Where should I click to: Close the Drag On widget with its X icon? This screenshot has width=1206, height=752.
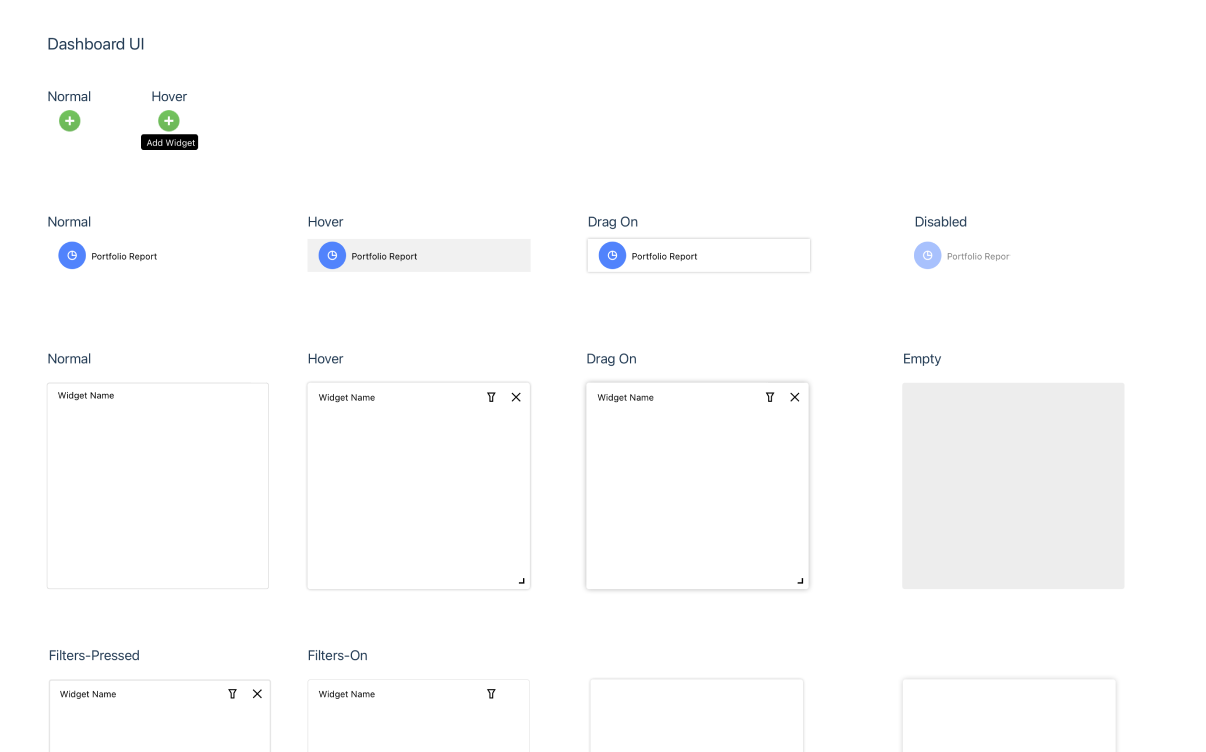pos(794,397)
